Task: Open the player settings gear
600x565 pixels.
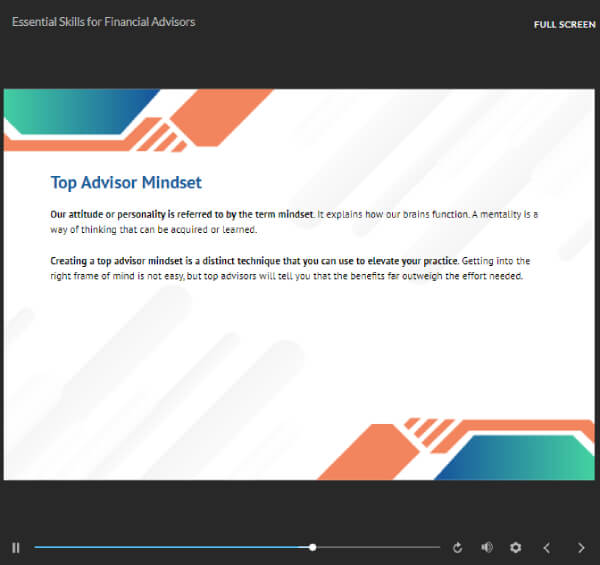Action: (x=516, y=547)
